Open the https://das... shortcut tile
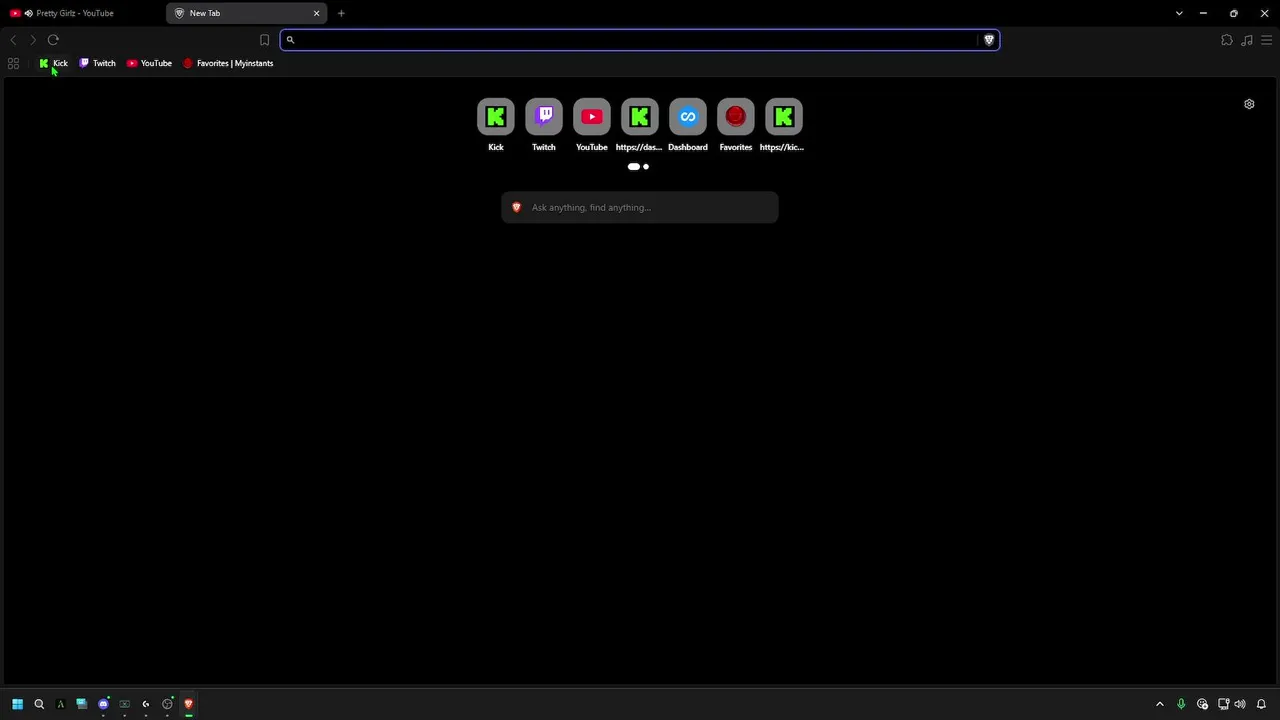1280x720 pixels. pos(640,117)
